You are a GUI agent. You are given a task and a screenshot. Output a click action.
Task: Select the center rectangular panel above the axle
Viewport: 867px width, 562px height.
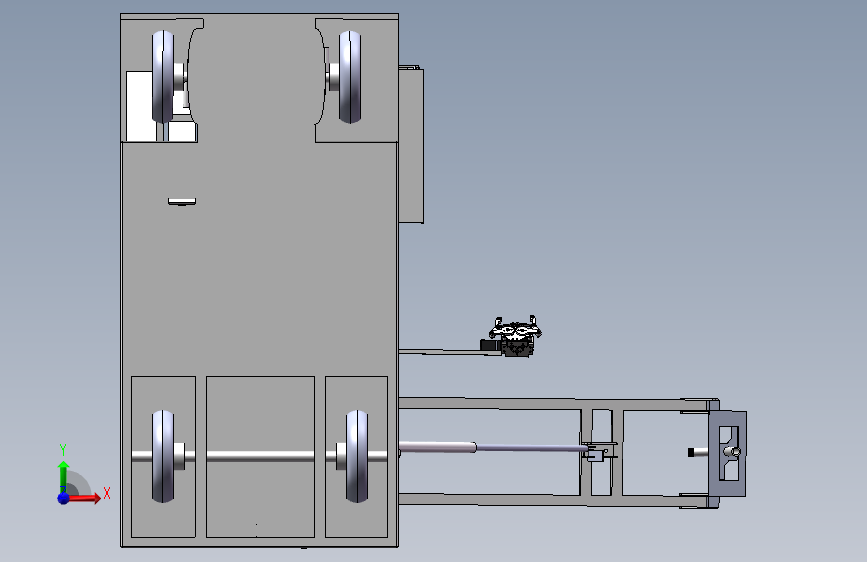coord(260,413)
